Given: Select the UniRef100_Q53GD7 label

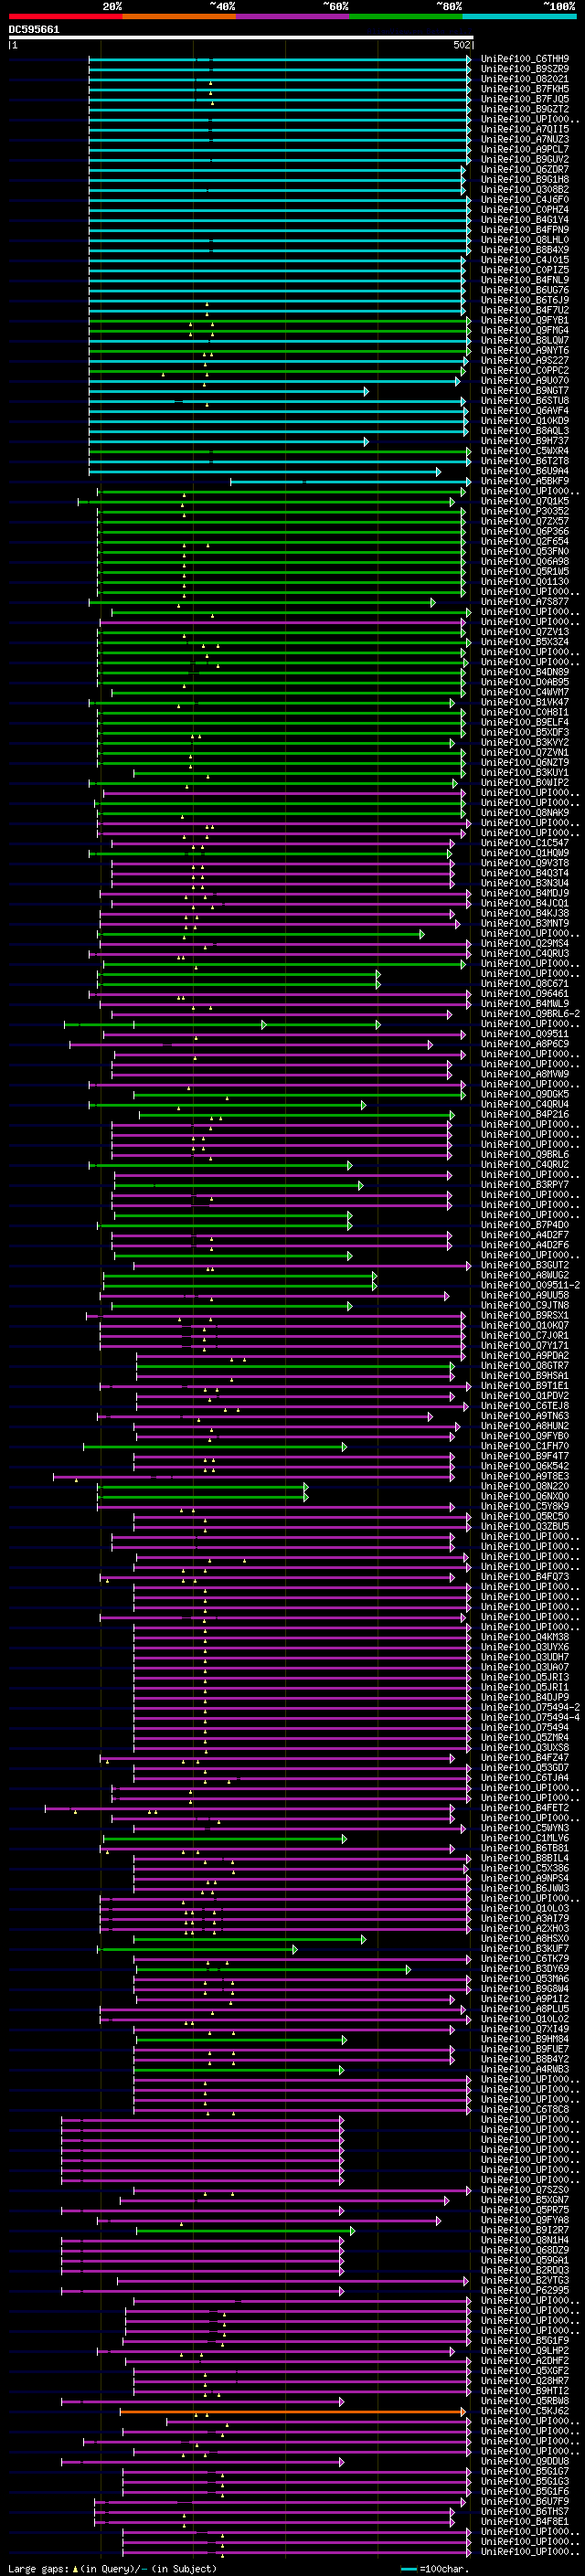Looking at the screenshot, I should tap(525, 1767).
